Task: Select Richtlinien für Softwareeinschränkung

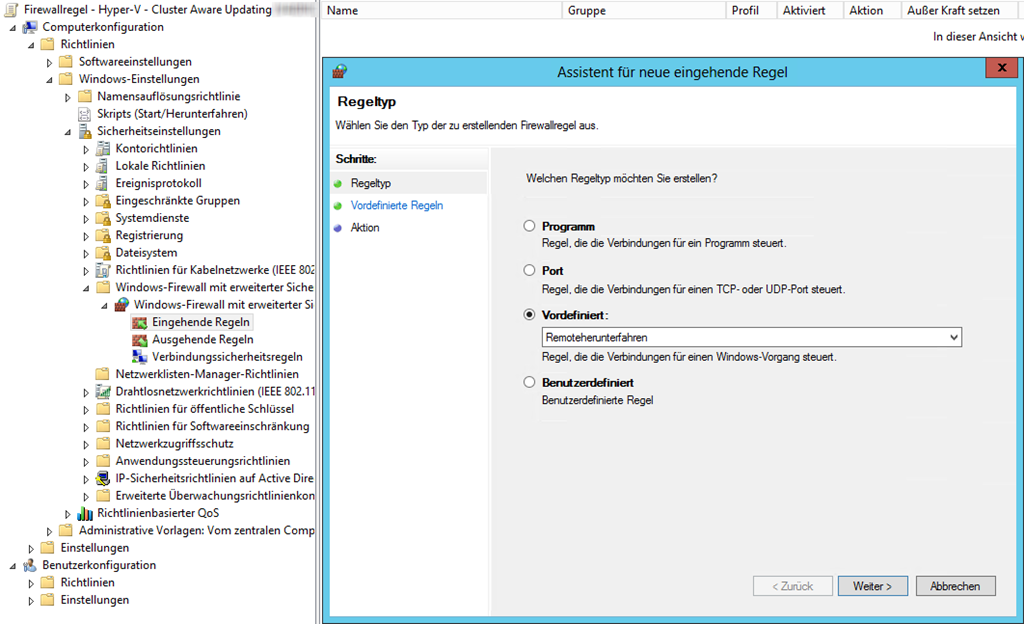Action: coord(212,427)
